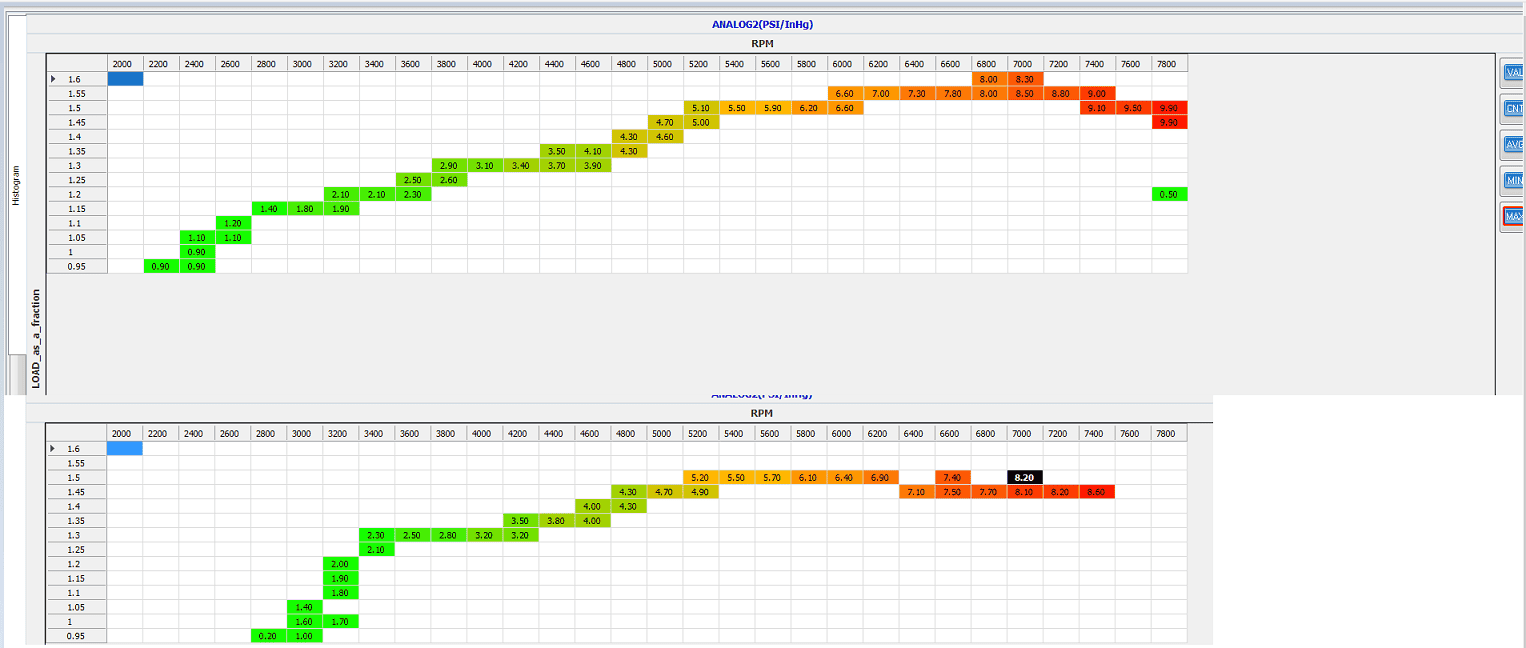
Task: Select the light-blue 1.6 / 2000 cell in lower table
Action: tap(125, 449)
